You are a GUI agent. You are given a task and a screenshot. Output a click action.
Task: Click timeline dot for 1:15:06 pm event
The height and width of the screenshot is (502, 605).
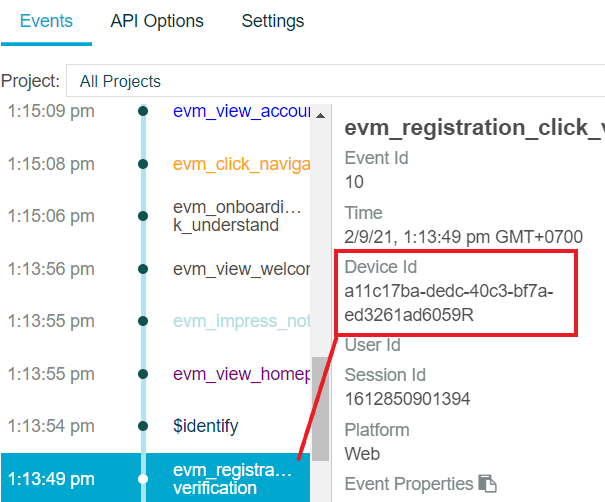143,216
